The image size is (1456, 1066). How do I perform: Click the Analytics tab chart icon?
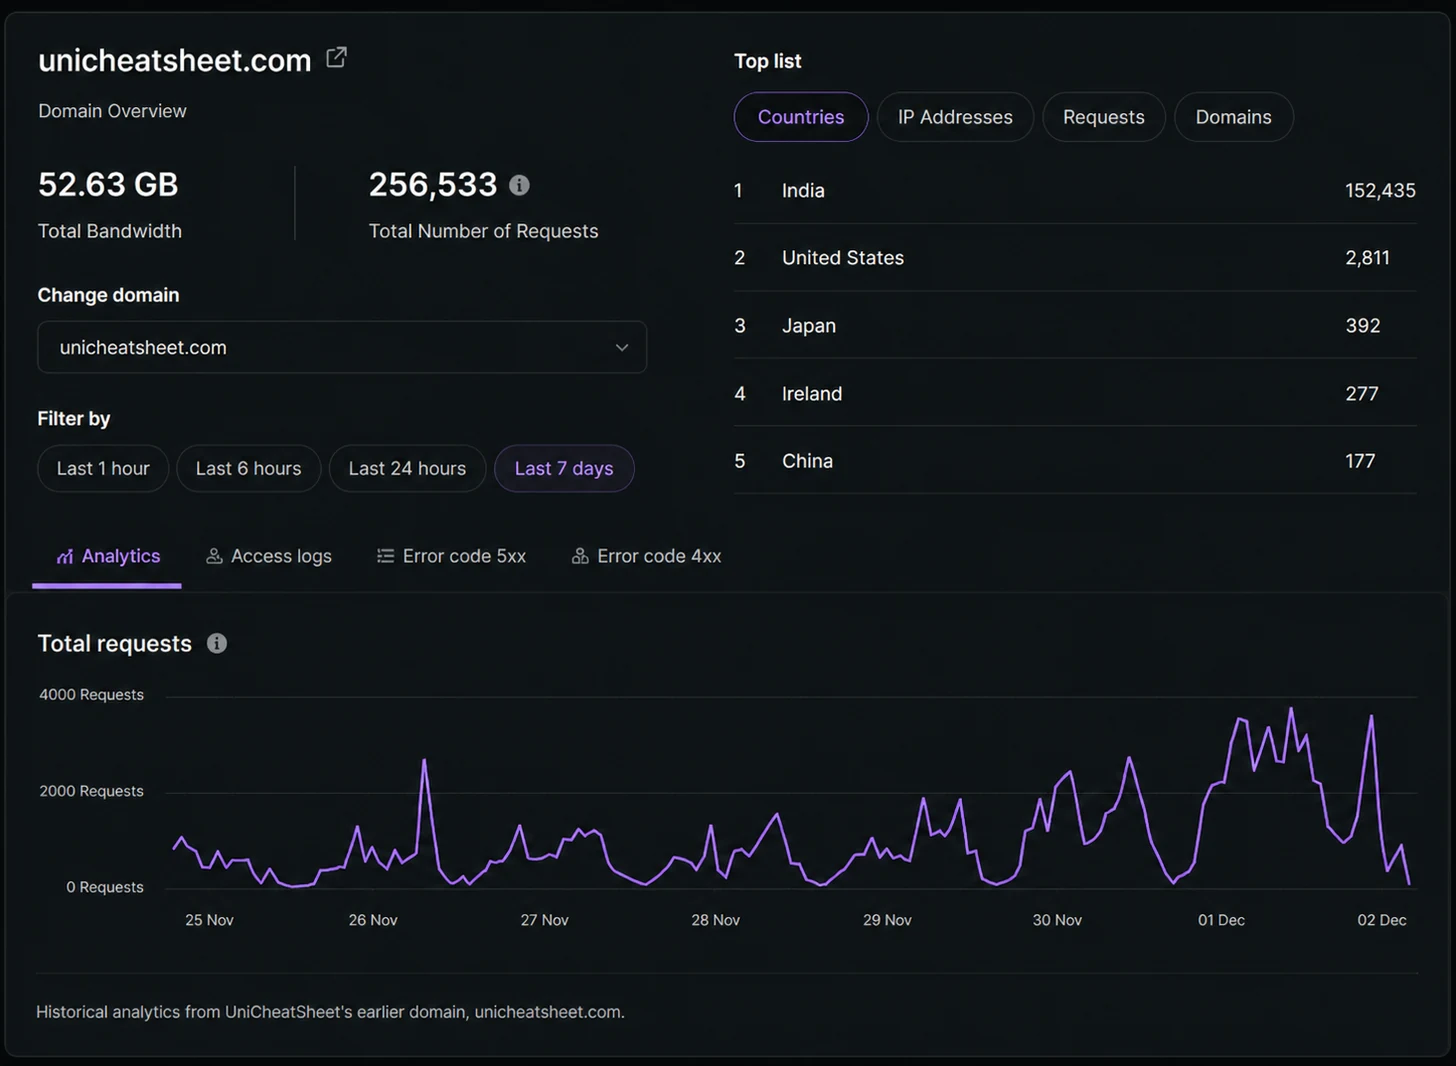65,556
